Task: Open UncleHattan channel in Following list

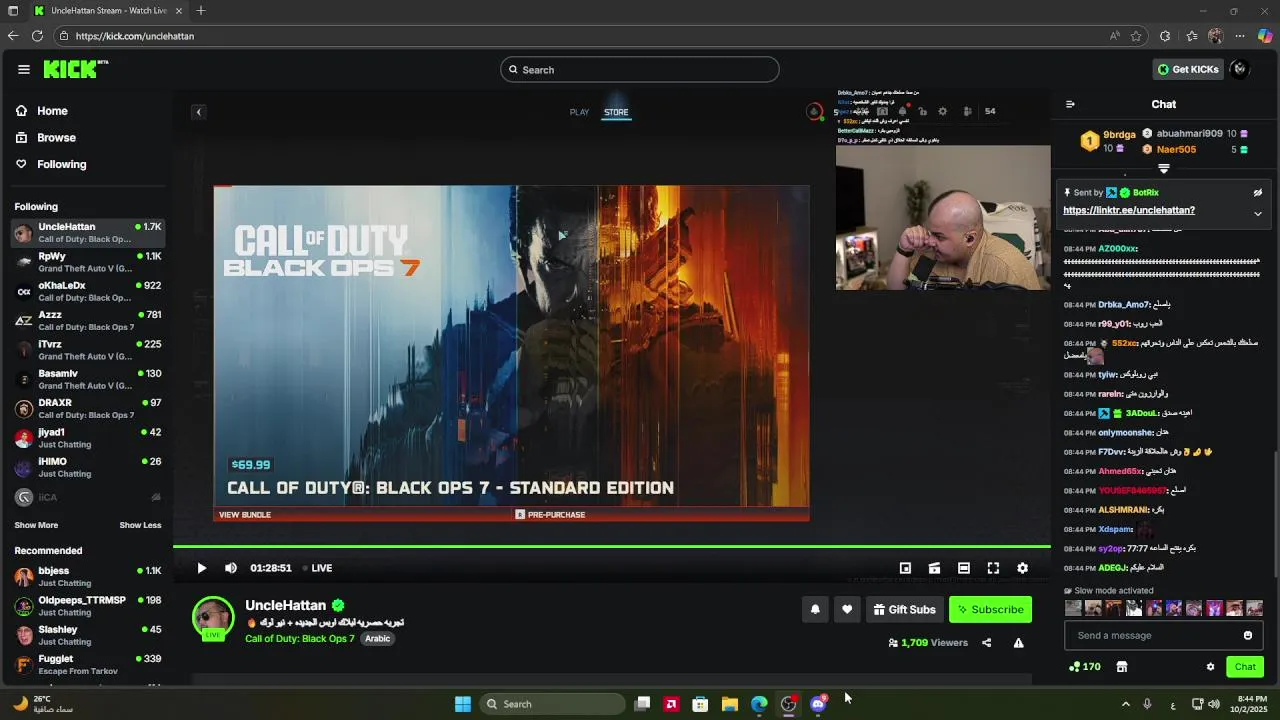Action: [x=88, y=233]
